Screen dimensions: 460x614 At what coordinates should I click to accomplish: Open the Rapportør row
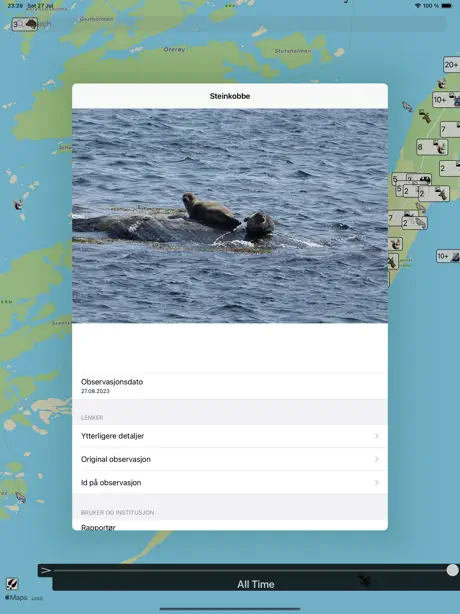(230, 526)
